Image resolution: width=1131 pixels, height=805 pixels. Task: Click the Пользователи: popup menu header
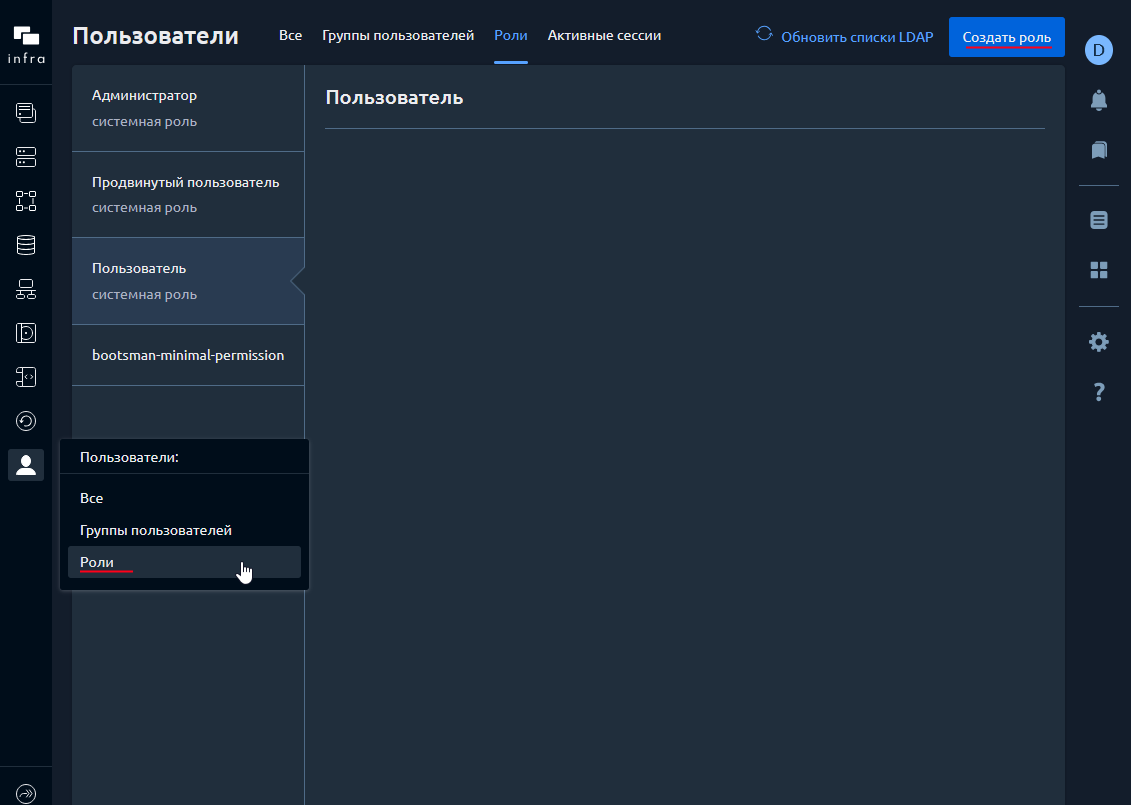(x=129, y=457)
